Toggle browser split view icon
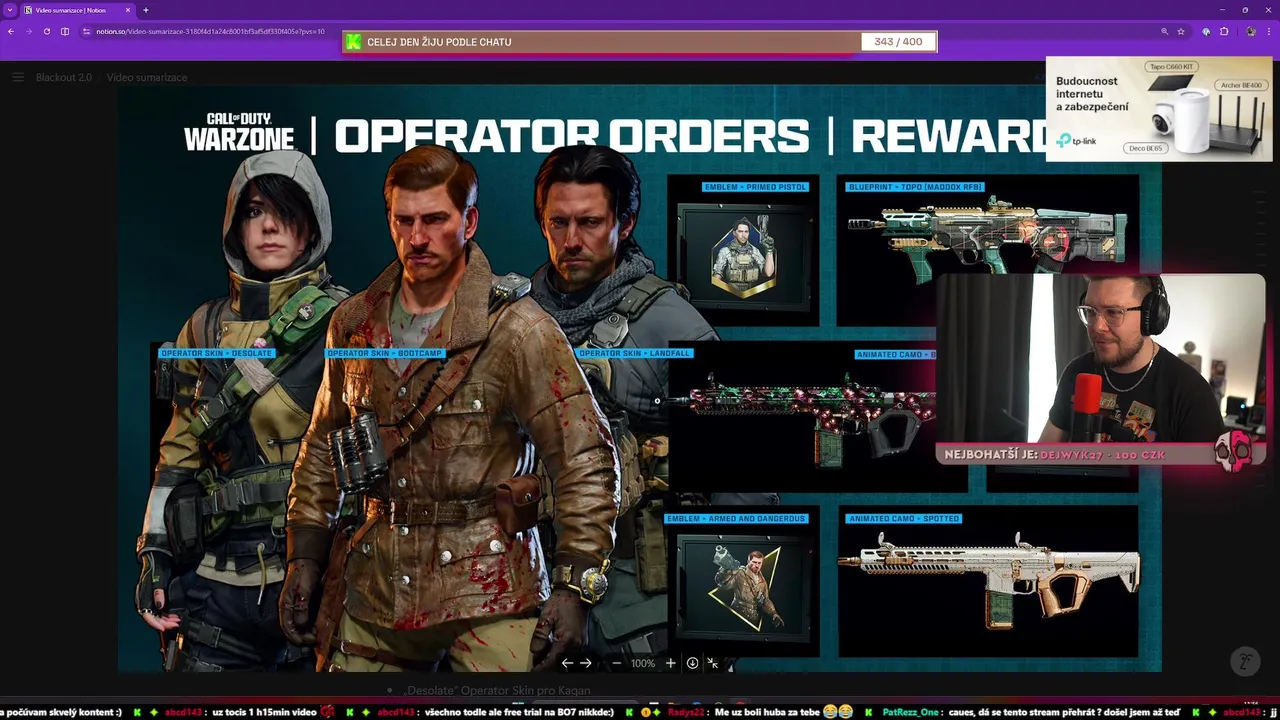 click(65, 31)
